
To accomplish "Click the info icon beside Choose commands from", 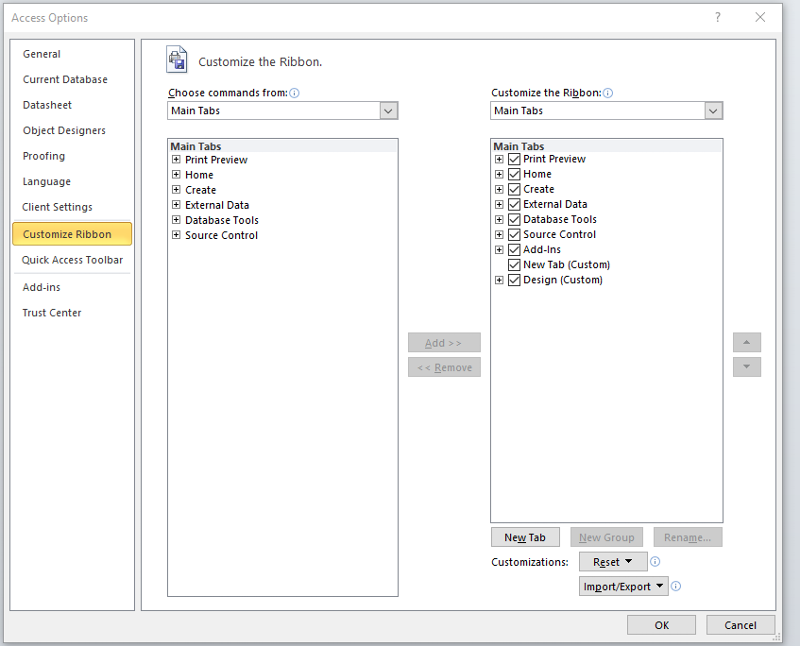I will [294, 91].
